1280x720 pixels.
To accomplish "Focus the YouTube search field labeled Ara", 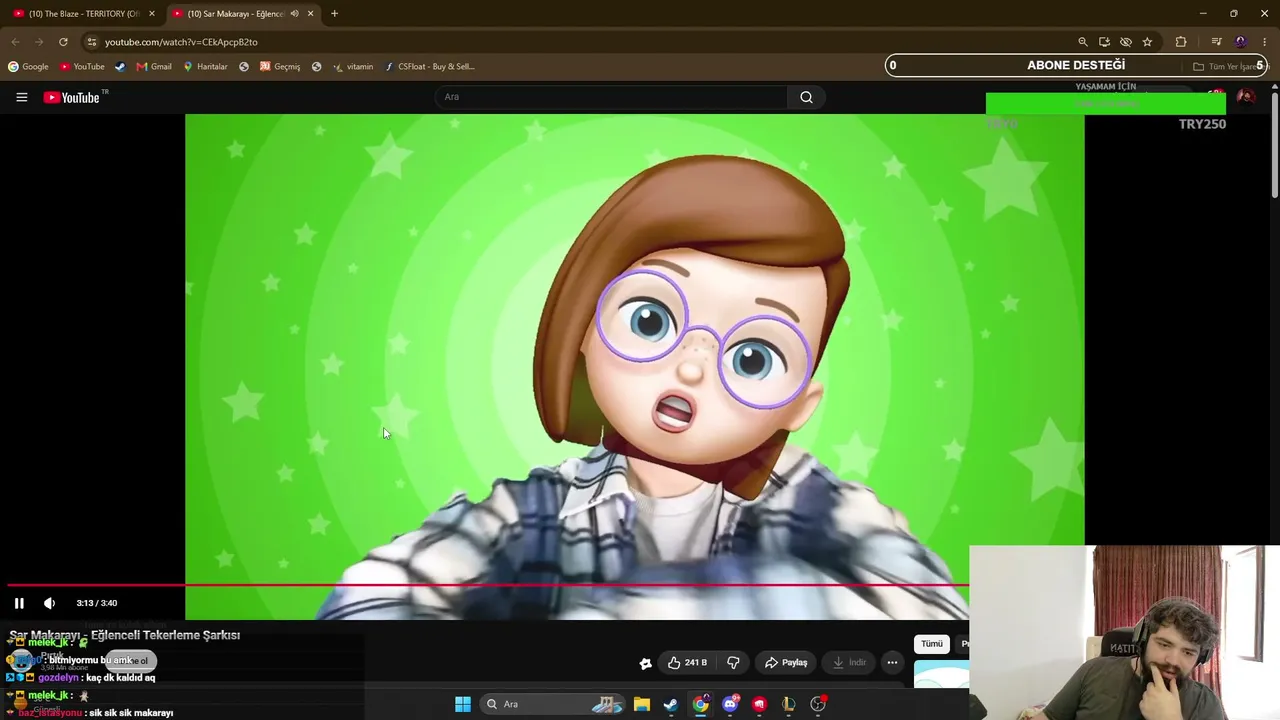I will point(611,97).
